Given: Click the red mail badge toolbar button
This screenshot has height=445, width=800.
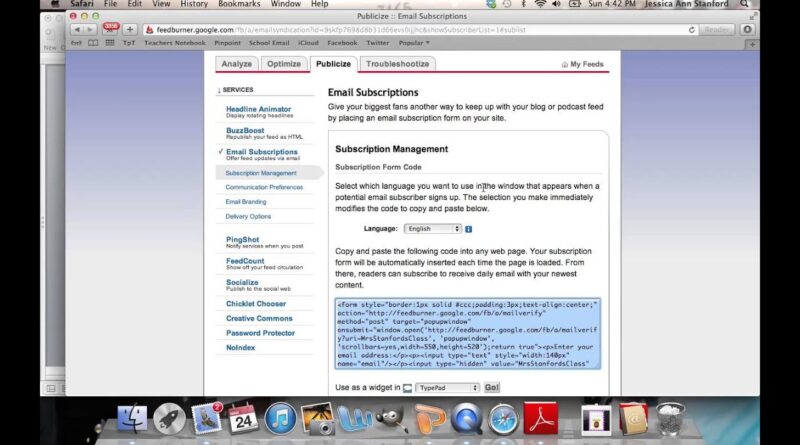Looking at the screenshot, I should [x=110, y=29].
